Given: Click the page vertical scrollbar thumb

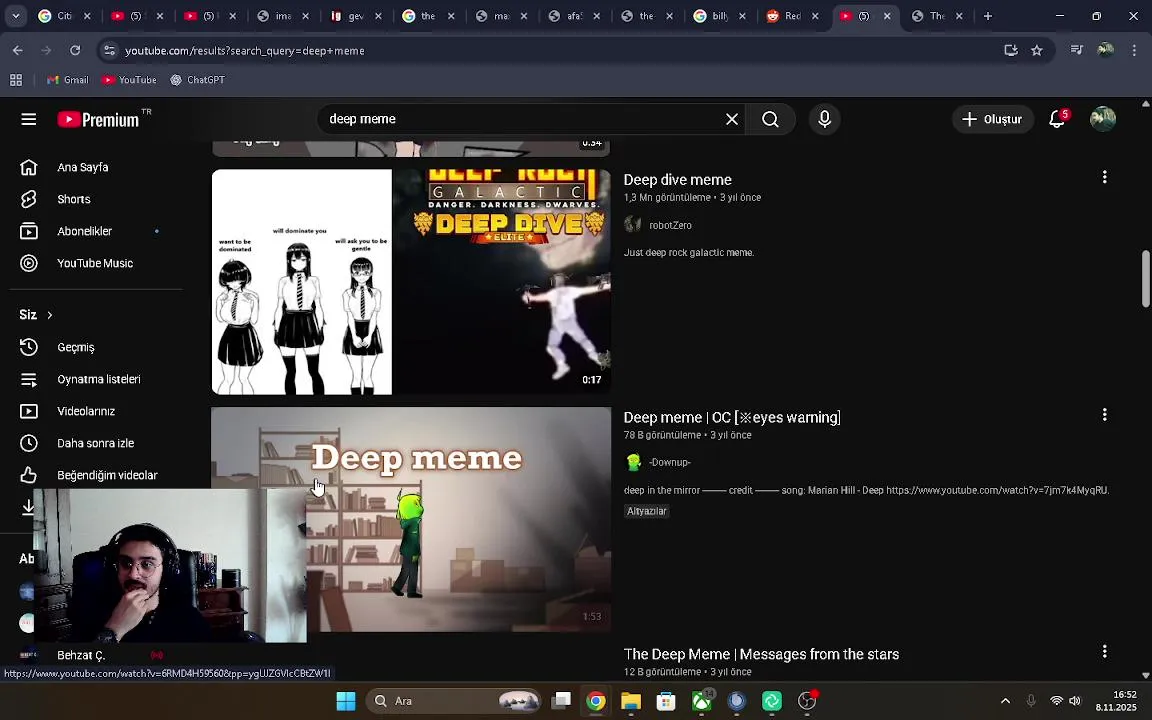Looking at the screenshot, I should click(x=1145, y=279).
